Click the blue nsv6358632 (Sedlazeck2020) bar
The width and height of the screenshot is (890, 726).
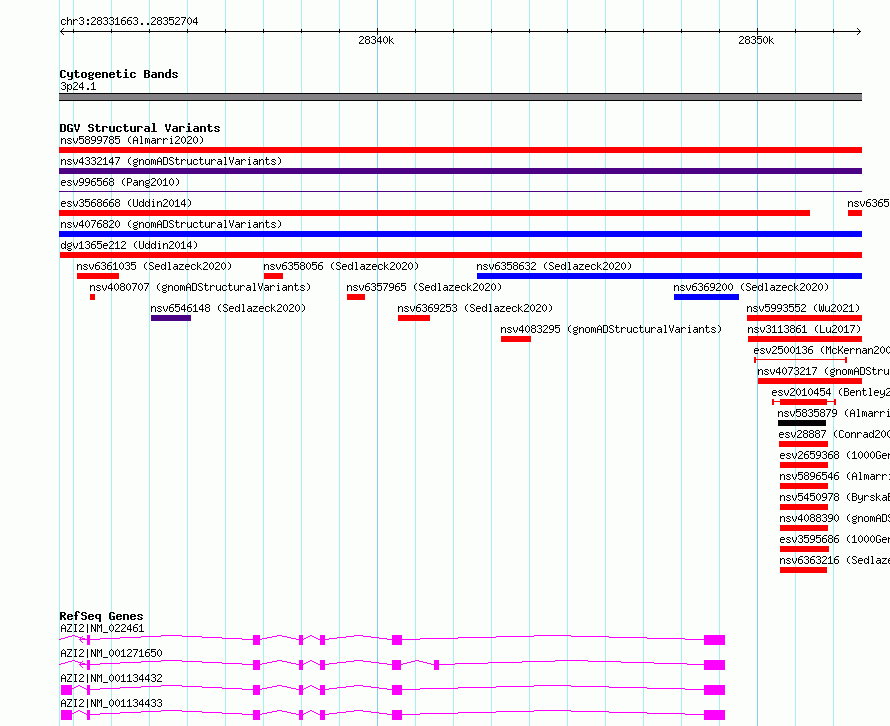pos(669,276)
